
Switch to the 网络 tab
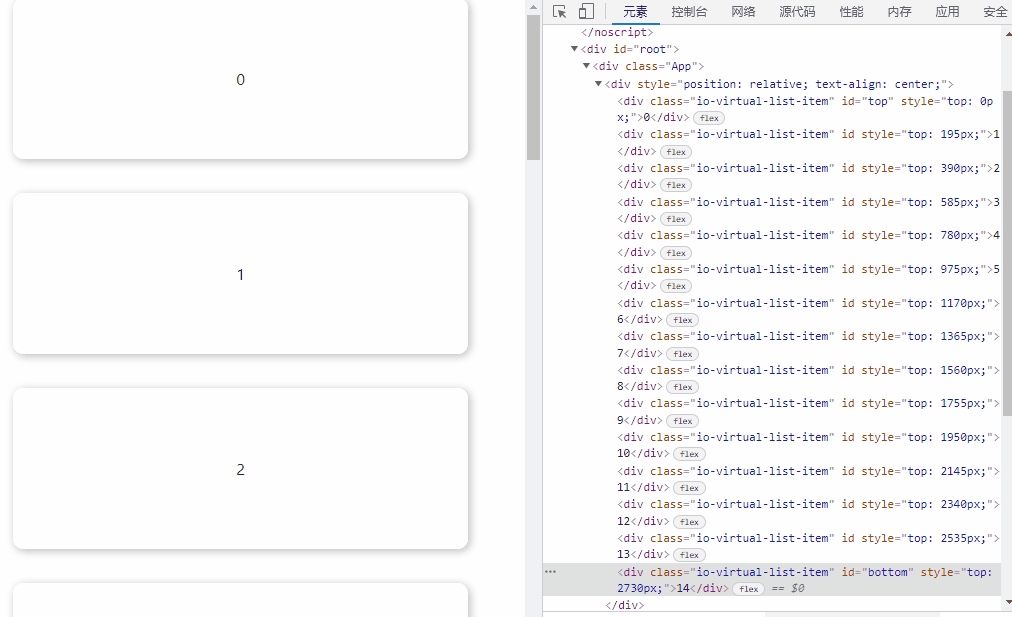coord(744,12)
